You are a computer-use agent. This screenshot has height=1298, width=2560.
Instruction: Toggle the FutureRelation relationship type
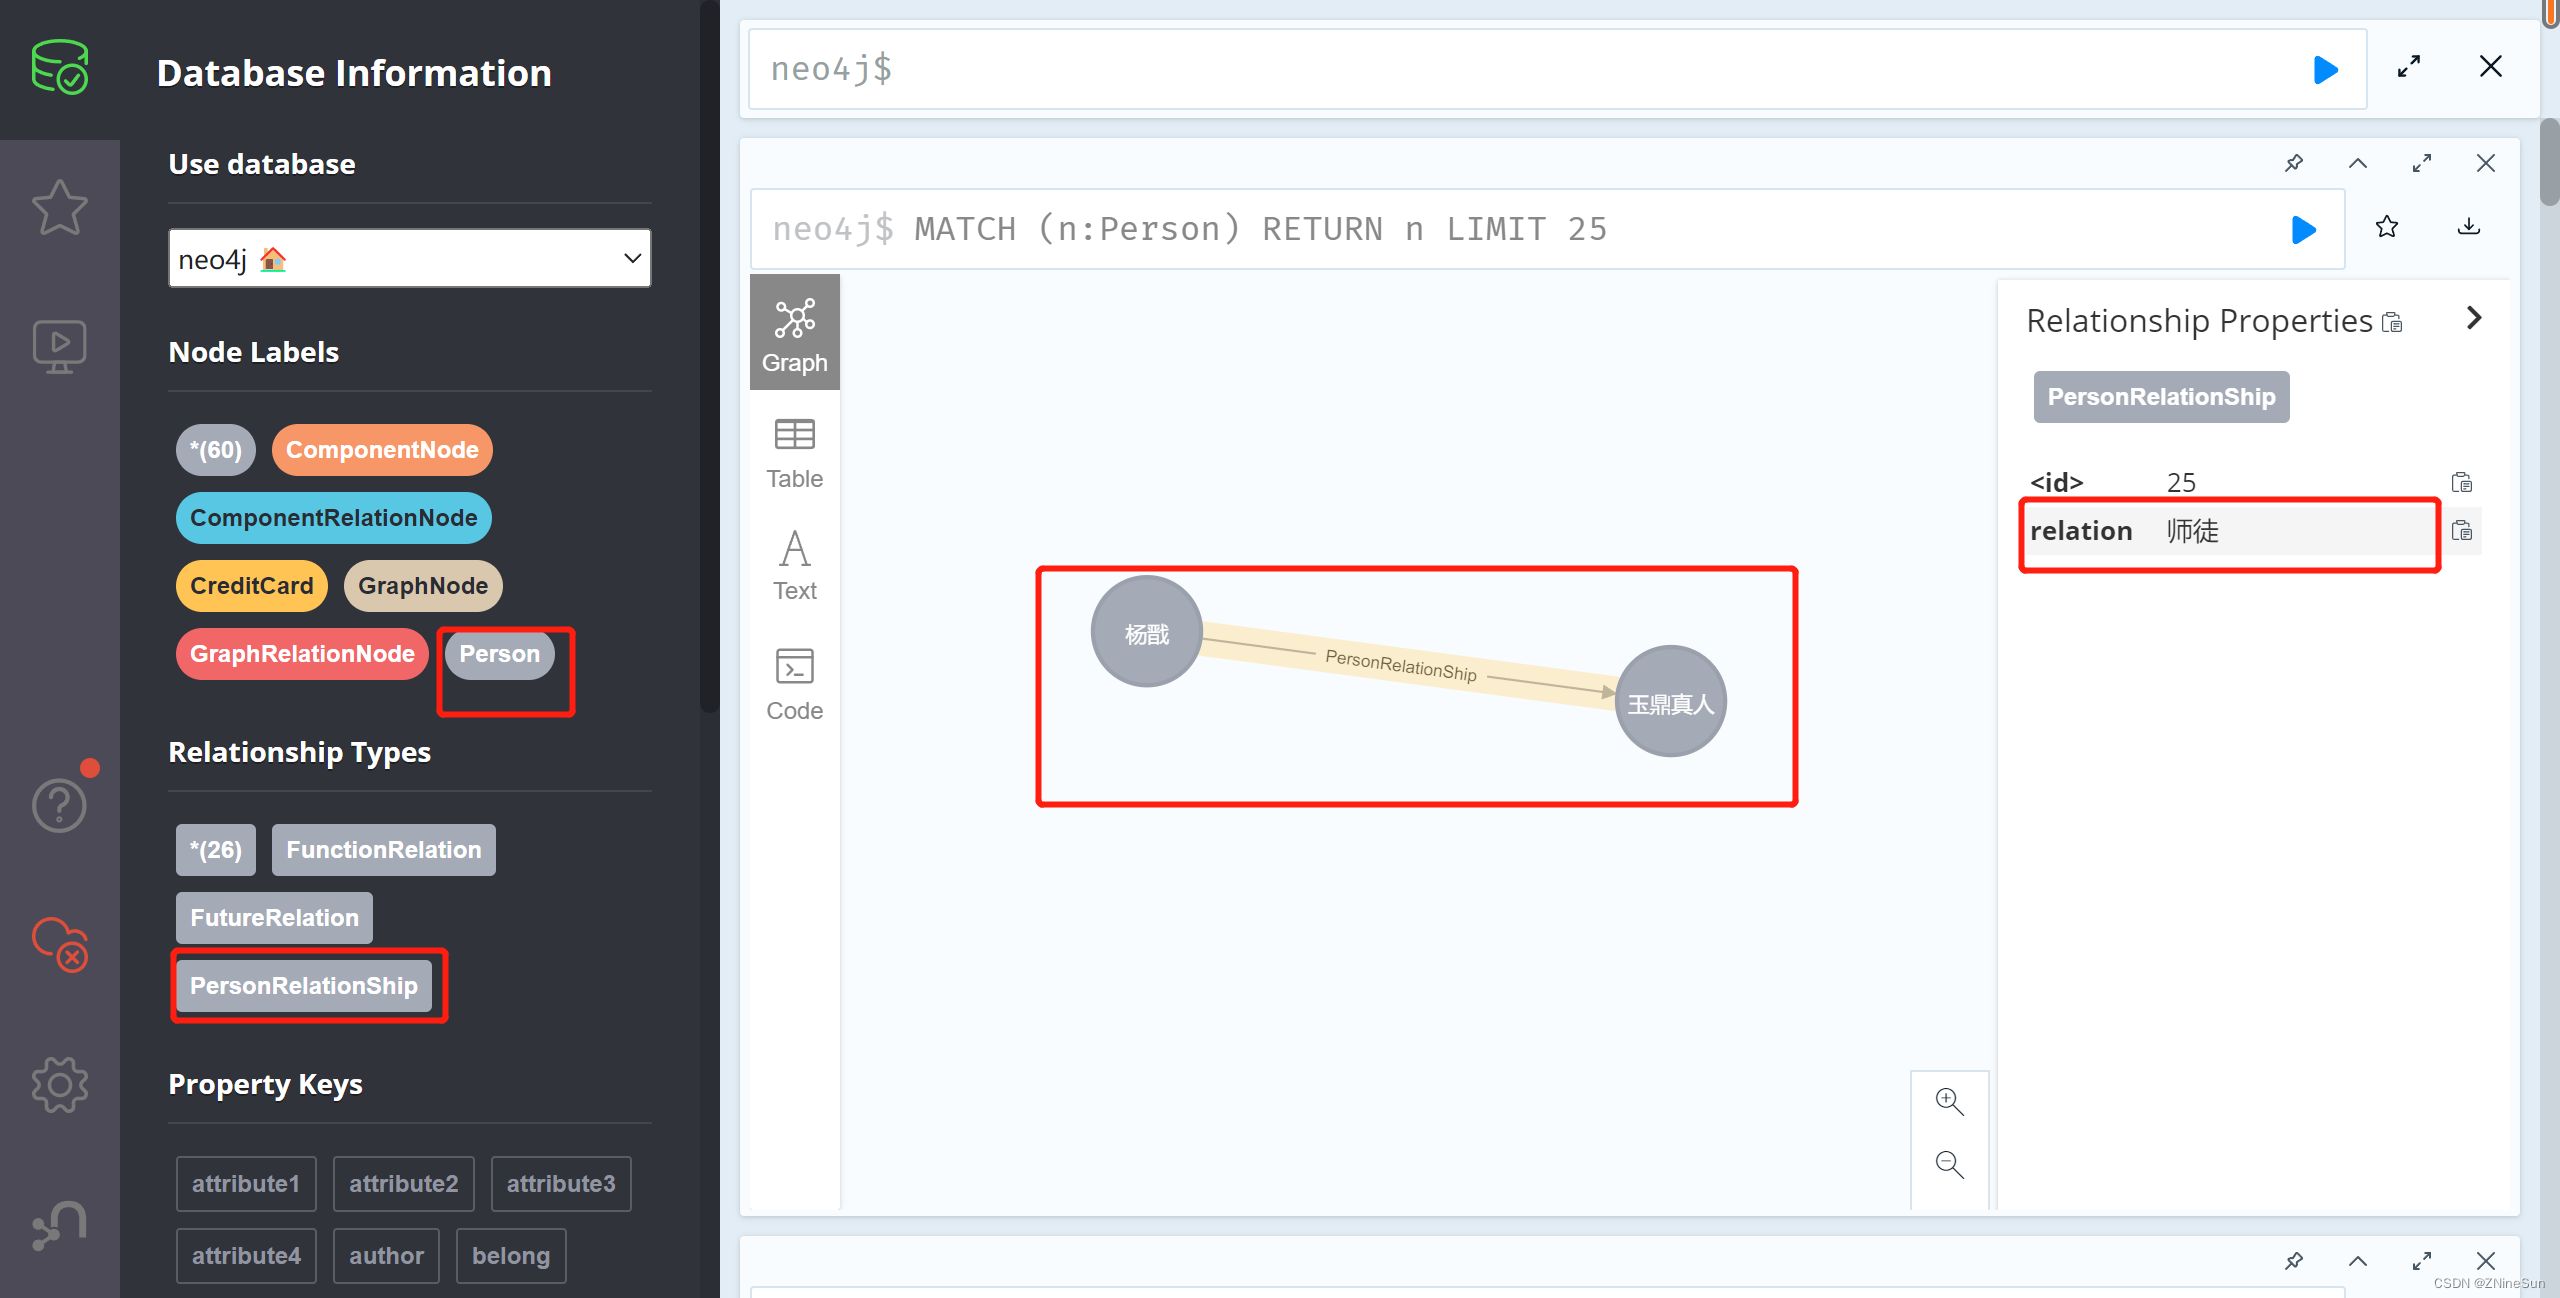coord(273,917)
